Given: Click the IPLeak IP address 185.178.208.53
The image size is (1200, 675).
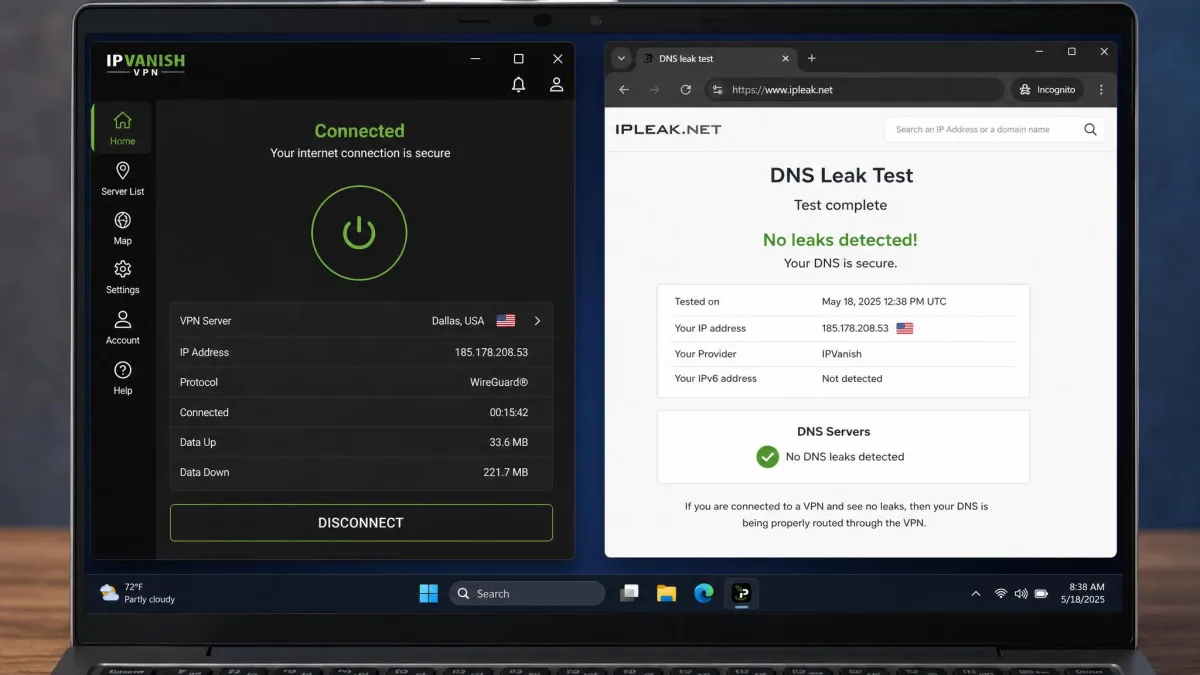Looking at the screenshot, I should click(855, 328).
